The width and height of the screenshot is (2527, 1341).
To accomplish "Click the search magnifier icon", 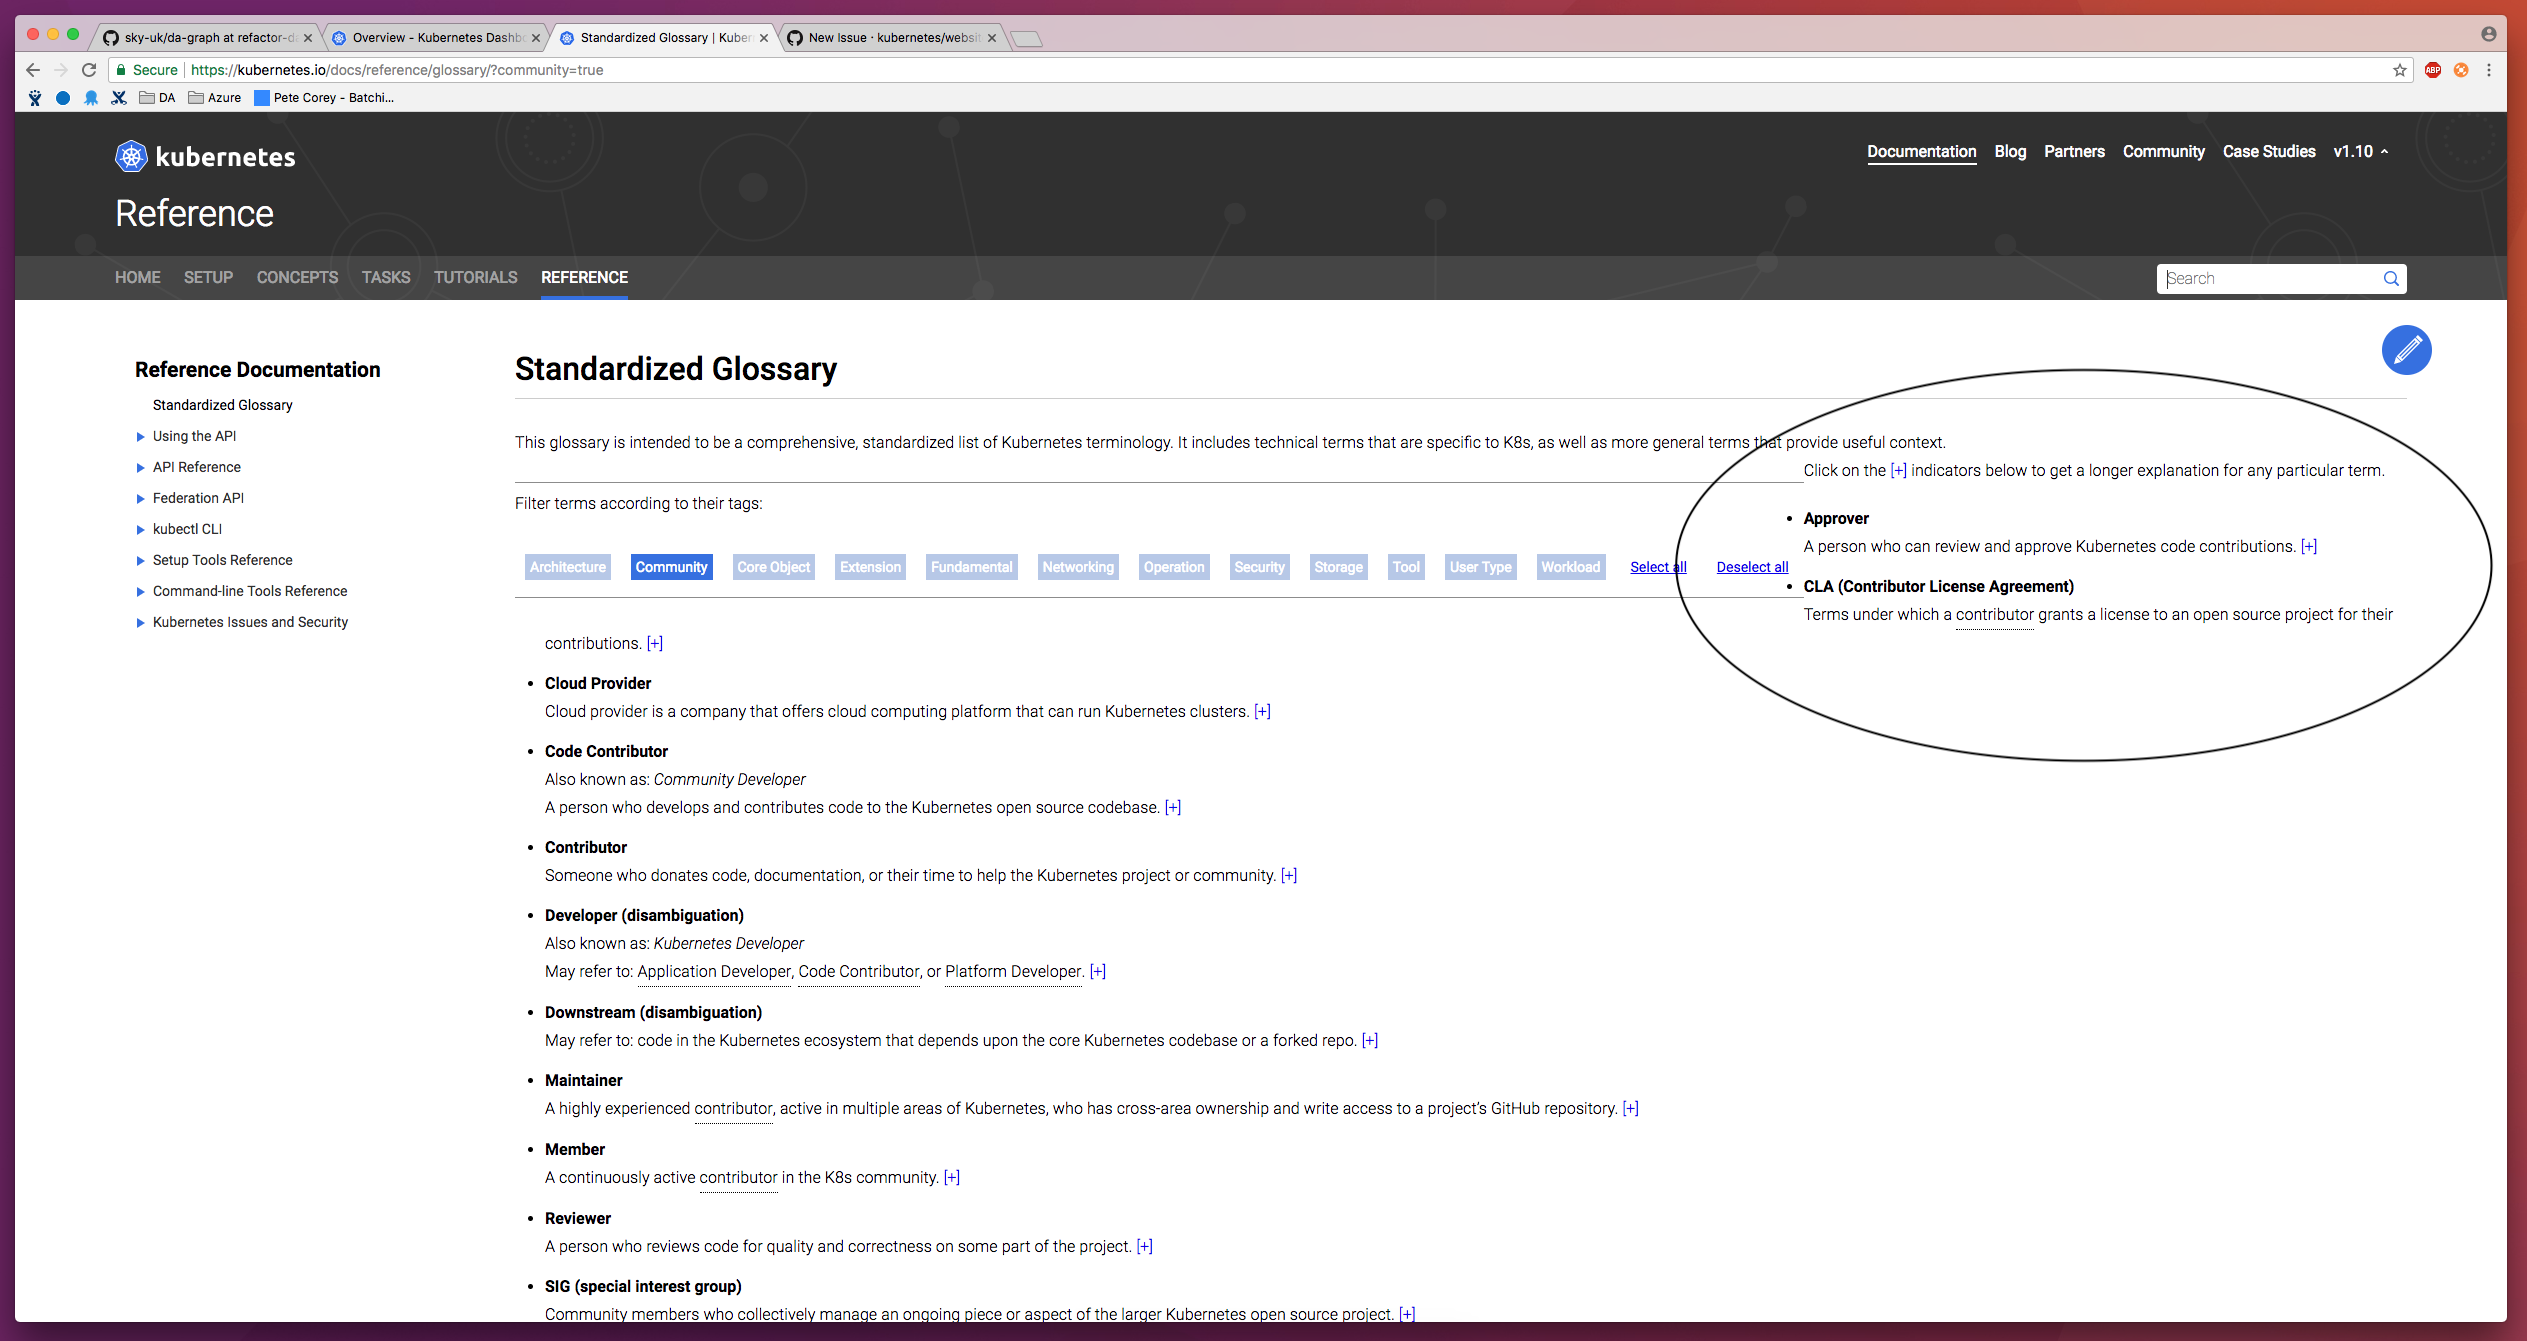I will [x=2391, y=279].
